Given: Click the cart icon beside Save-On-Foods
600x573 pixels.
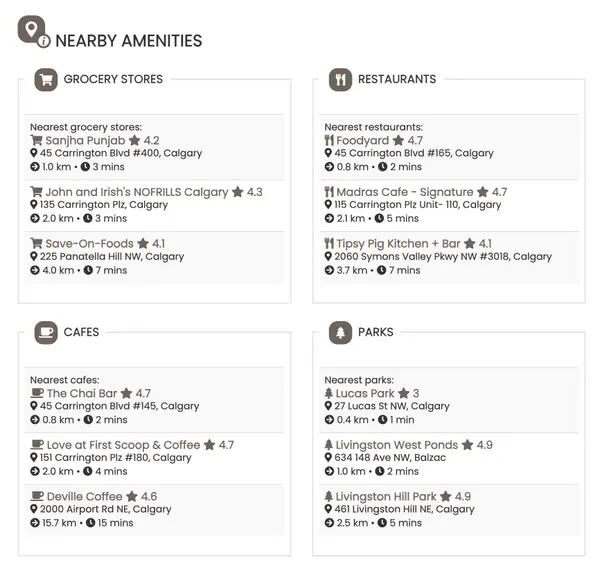Looking at the screenshot, I should click(x=36, y=243).
